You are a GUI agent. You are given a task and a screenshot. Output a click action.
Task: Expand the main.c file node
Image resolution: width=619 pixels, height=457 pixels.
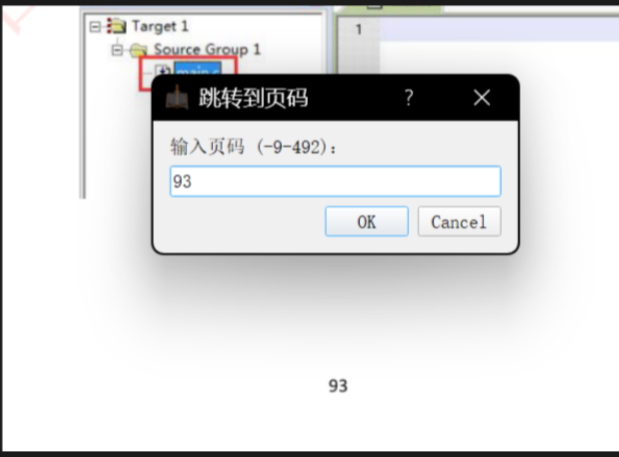[x=162, y=70]
